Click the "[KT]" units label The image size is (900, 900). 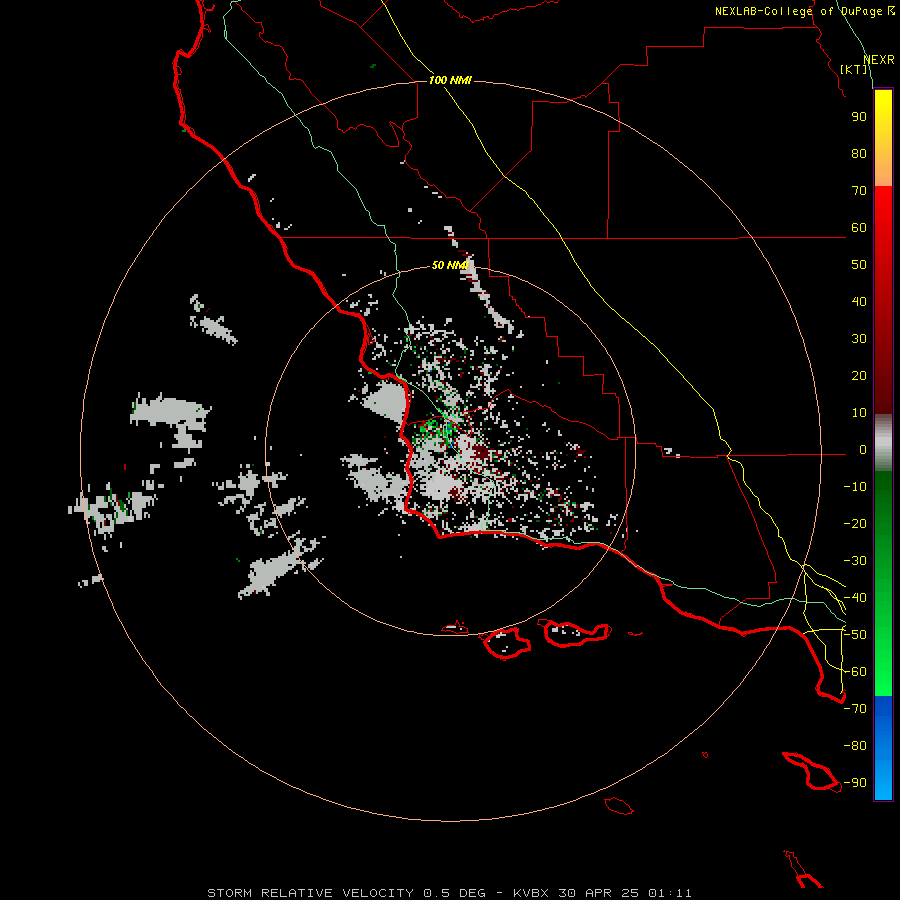point(854,69)
